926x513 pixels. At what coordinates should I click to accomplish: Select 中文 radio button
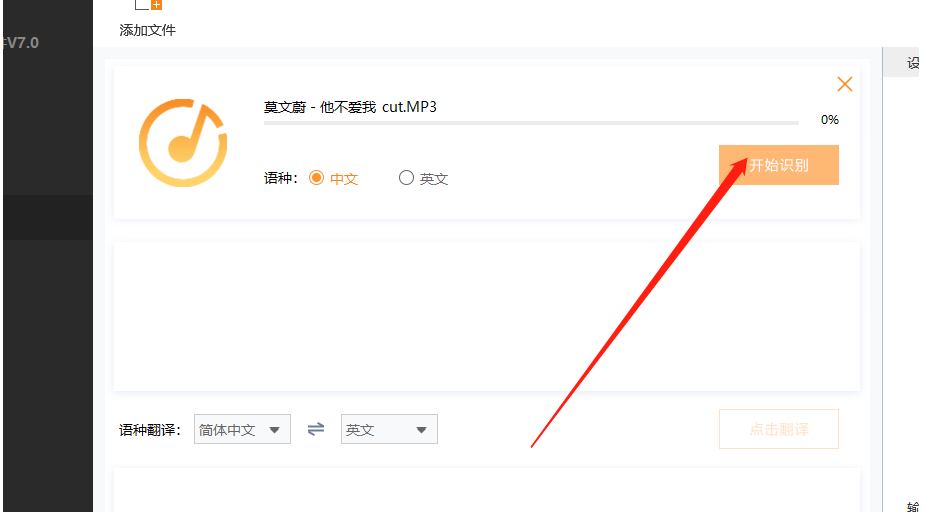[x=317, y=178]
